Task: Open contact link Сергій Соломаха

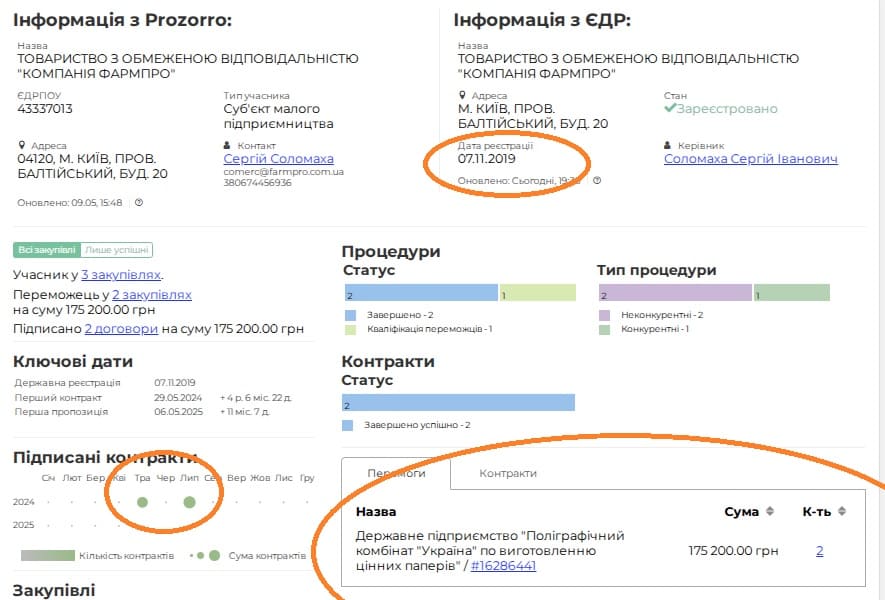Action: click(278, 159)
